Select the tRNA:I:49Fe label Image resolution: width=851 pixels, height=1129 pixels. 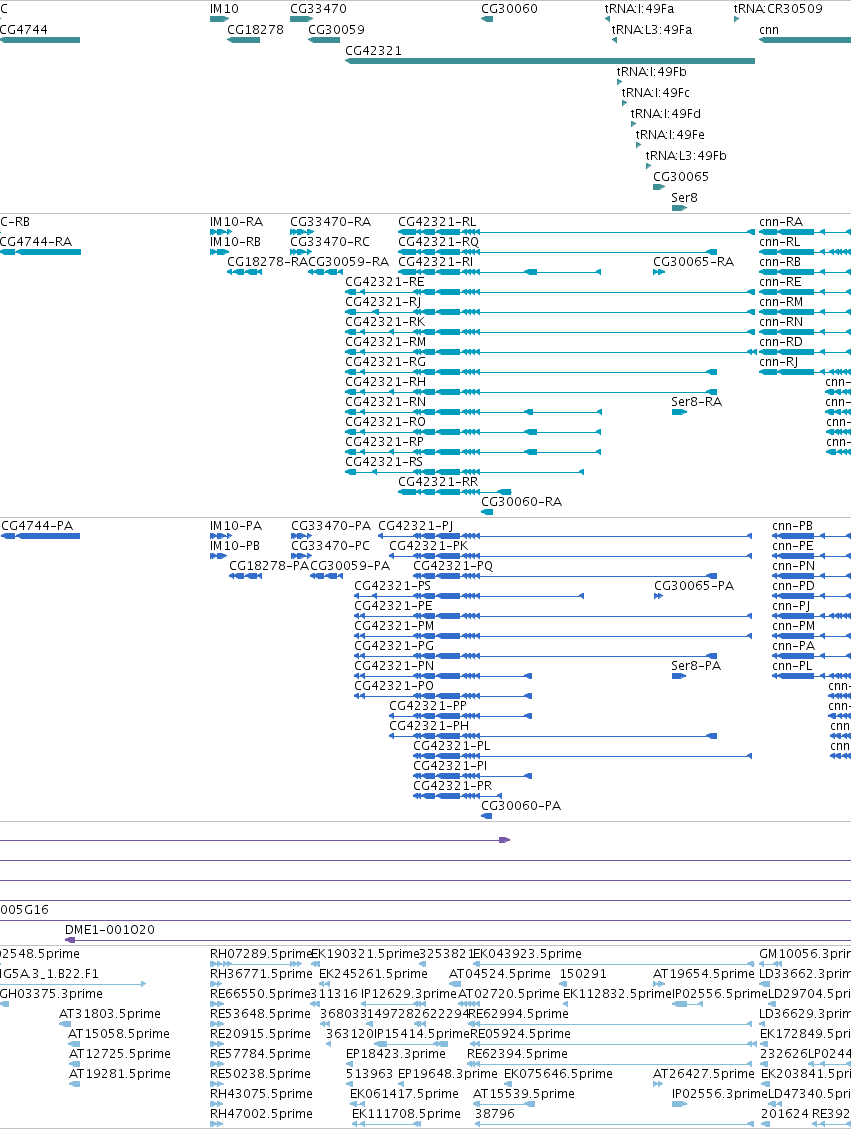point(670,134)
